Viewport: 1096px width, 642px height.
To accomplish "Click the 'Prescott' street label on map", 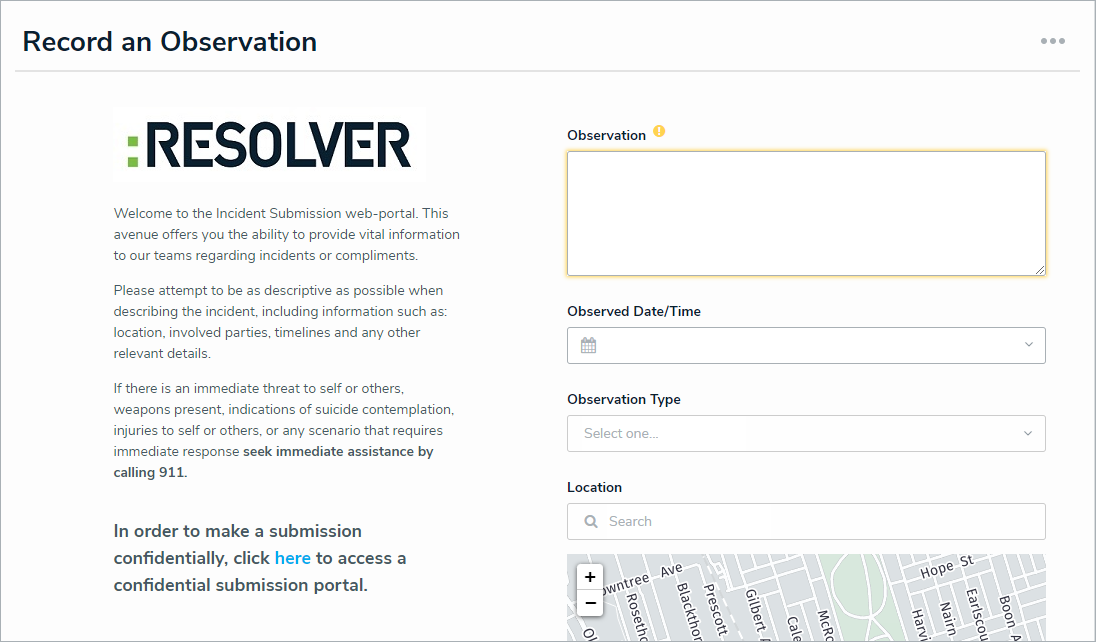I will coord(716,608).
